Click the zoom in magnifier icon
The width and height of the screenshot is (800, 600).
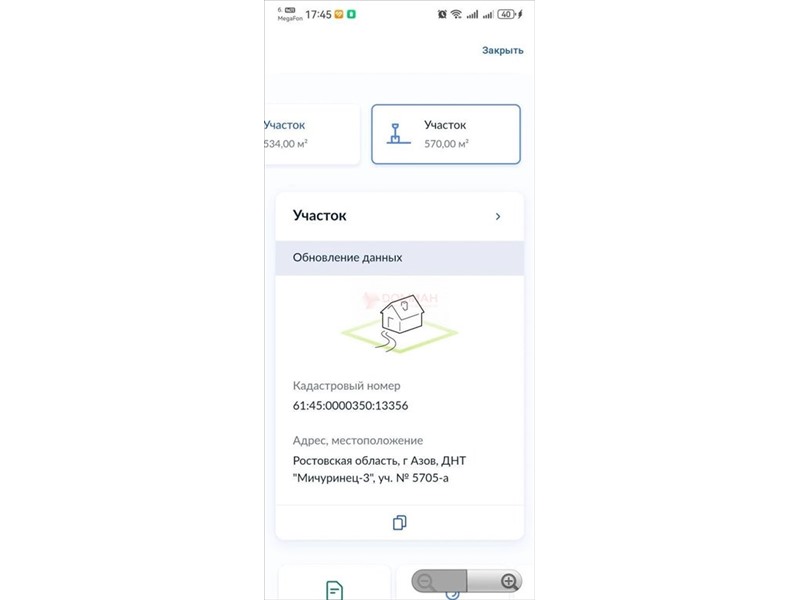point(509,581)
